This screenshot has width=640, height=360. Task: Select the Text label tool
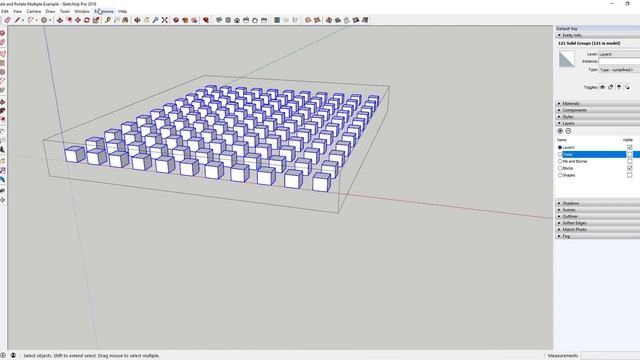pyautogui.click(x=117, y=20)
